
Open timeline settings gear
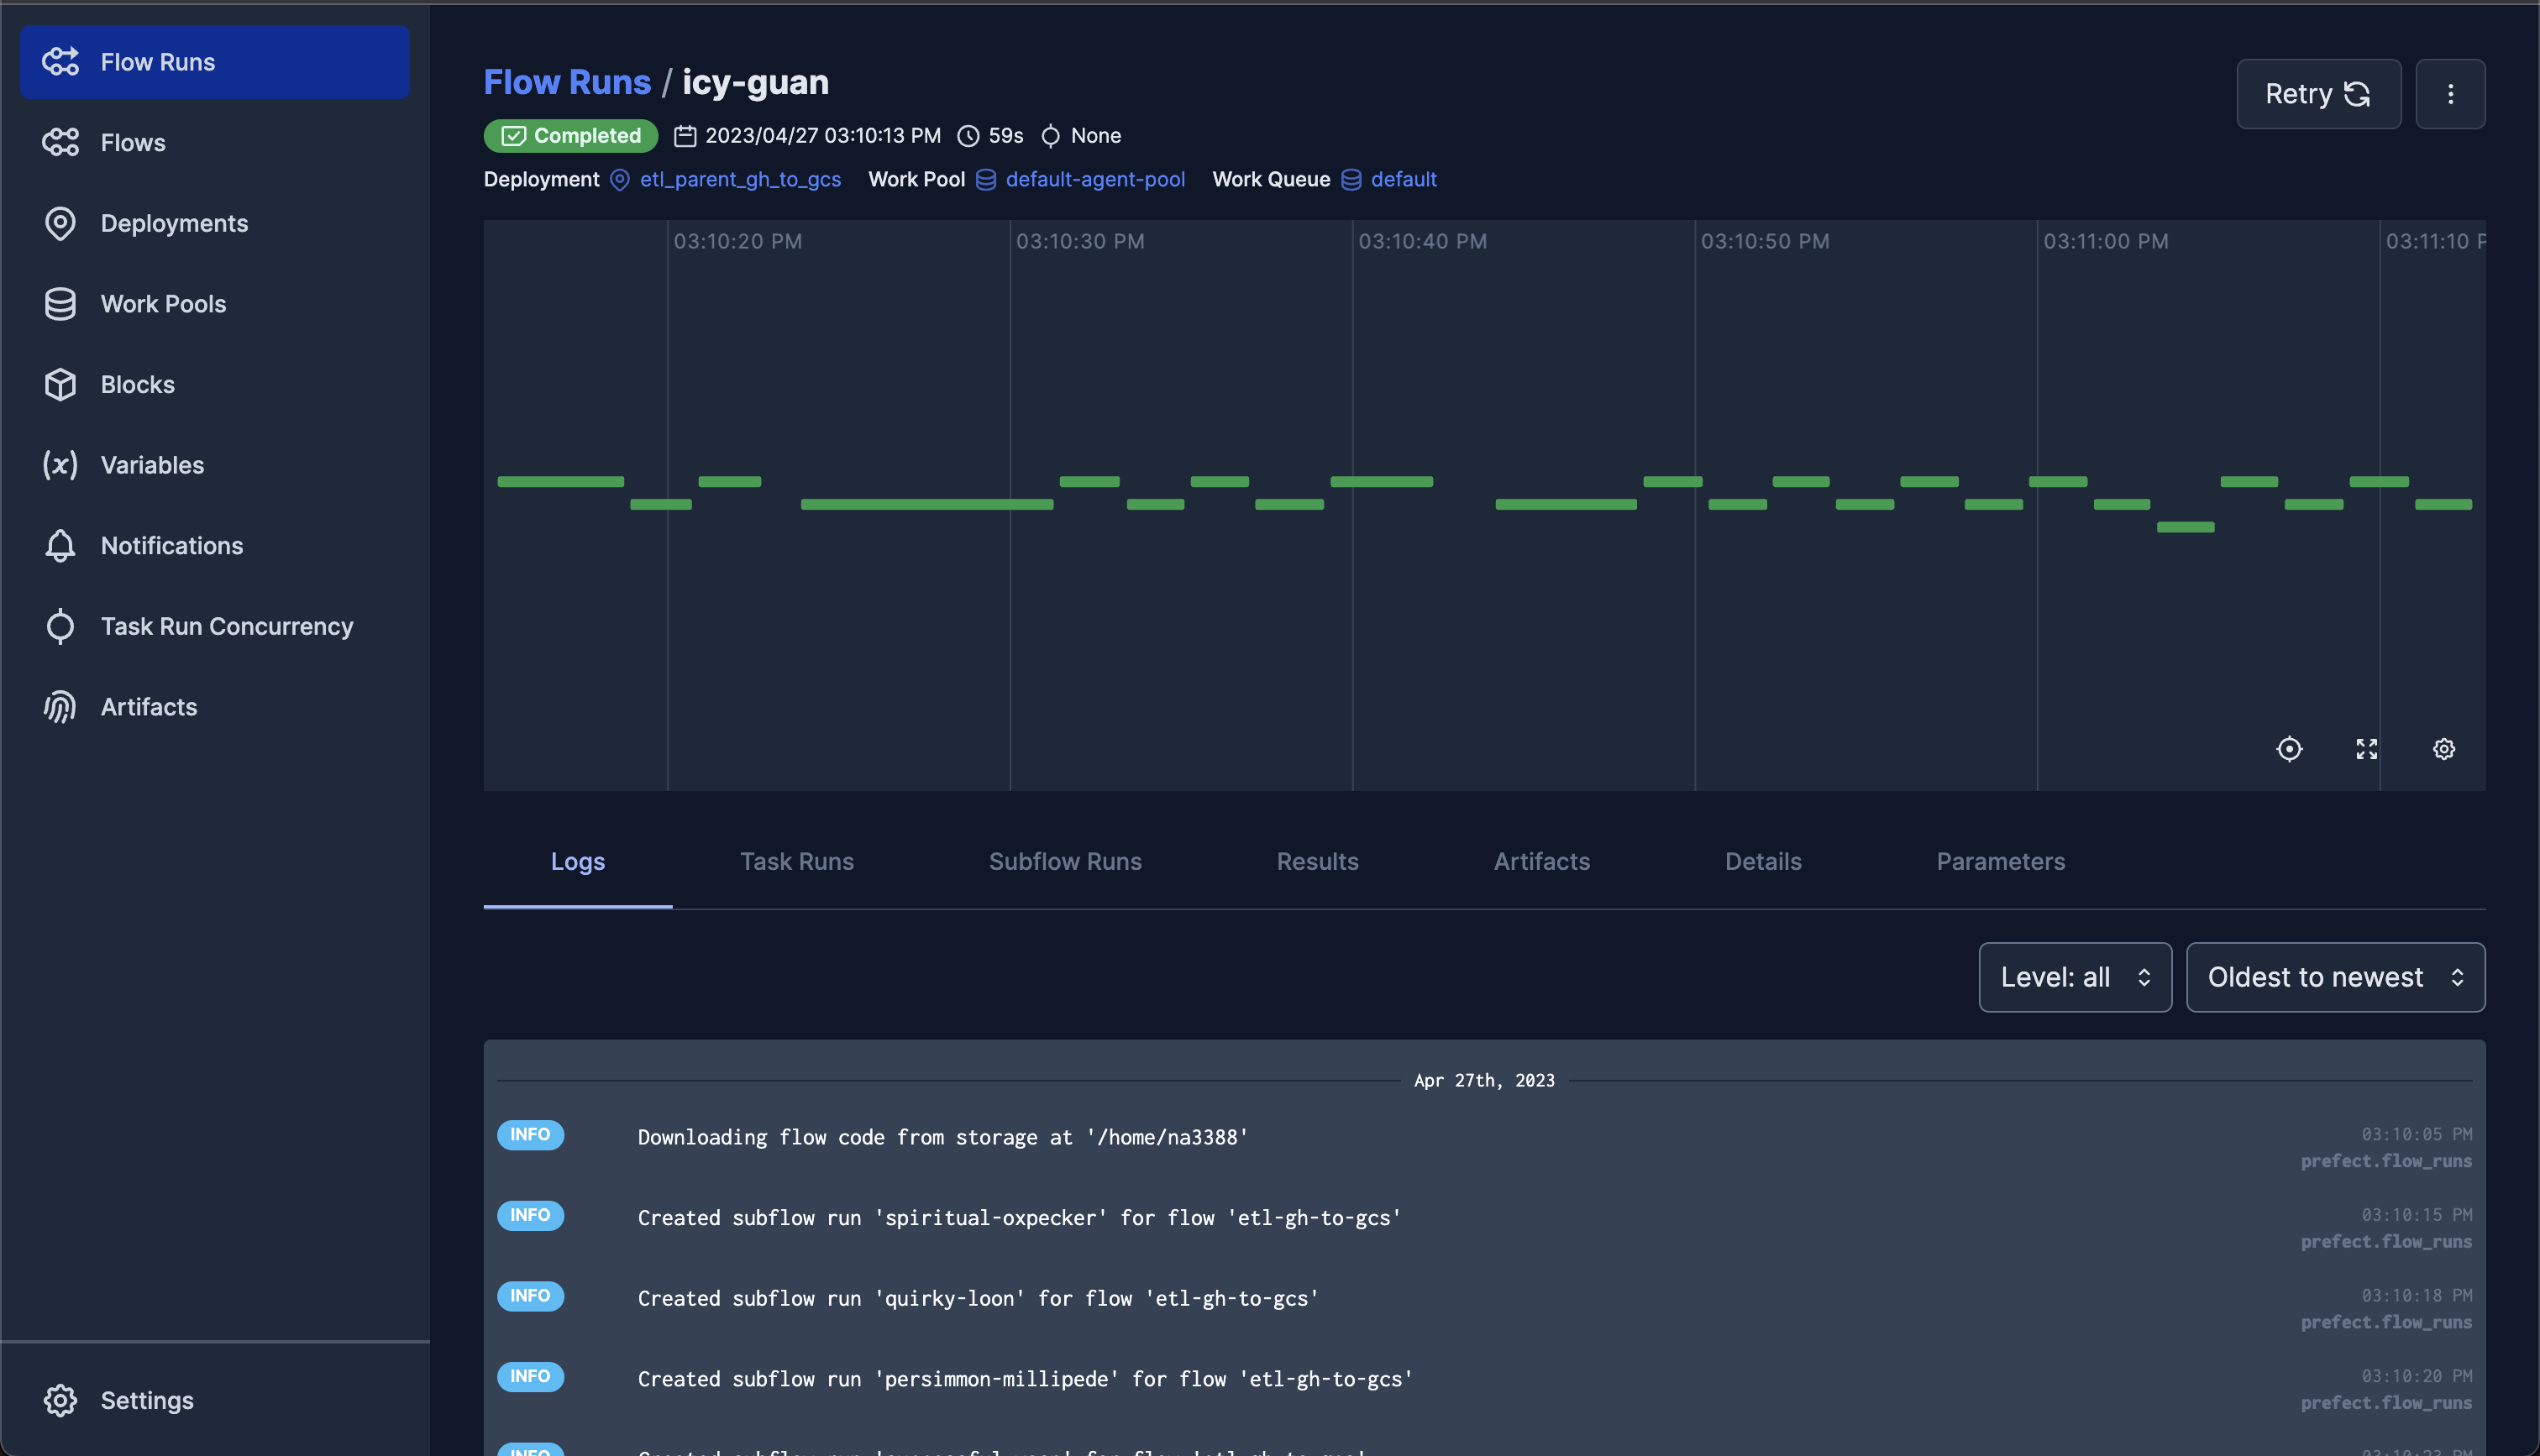(x=2444, y=749)
